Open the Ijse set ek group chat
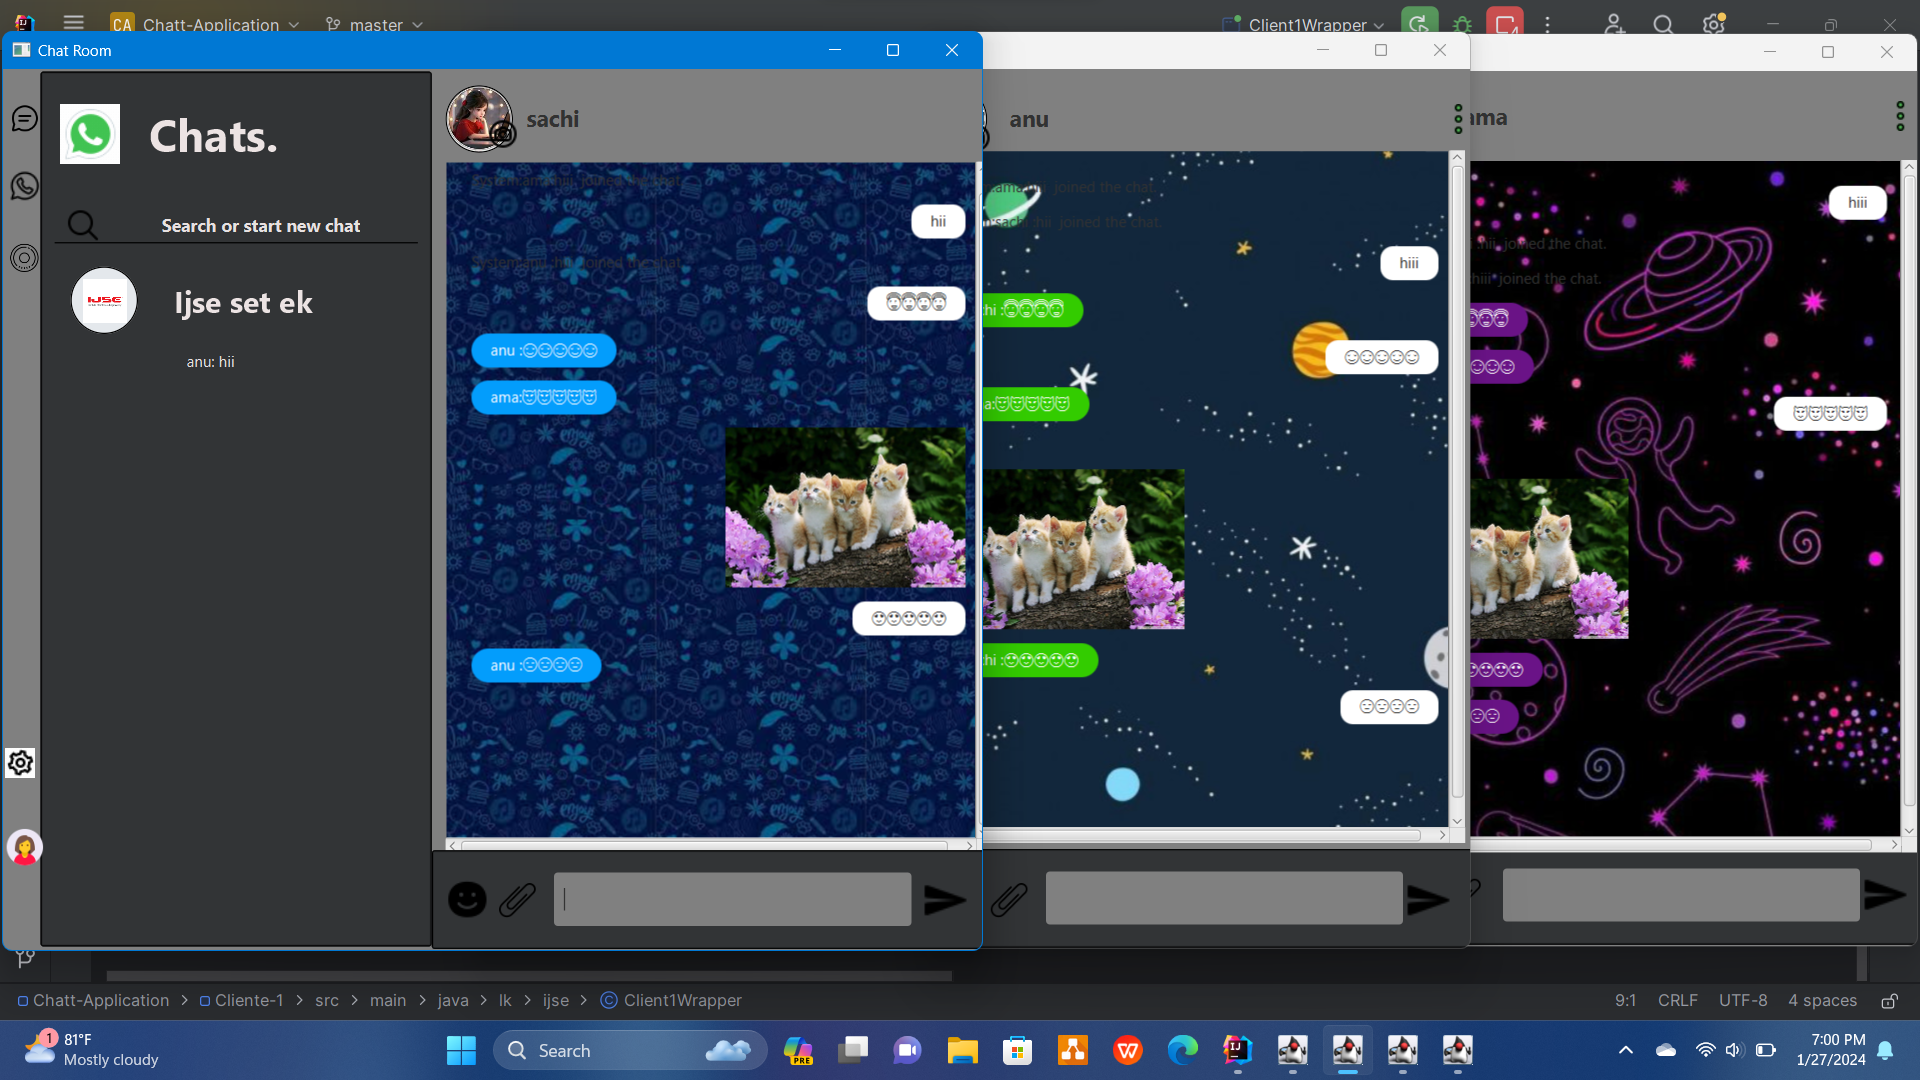1920x1080 pixels. 243,303
